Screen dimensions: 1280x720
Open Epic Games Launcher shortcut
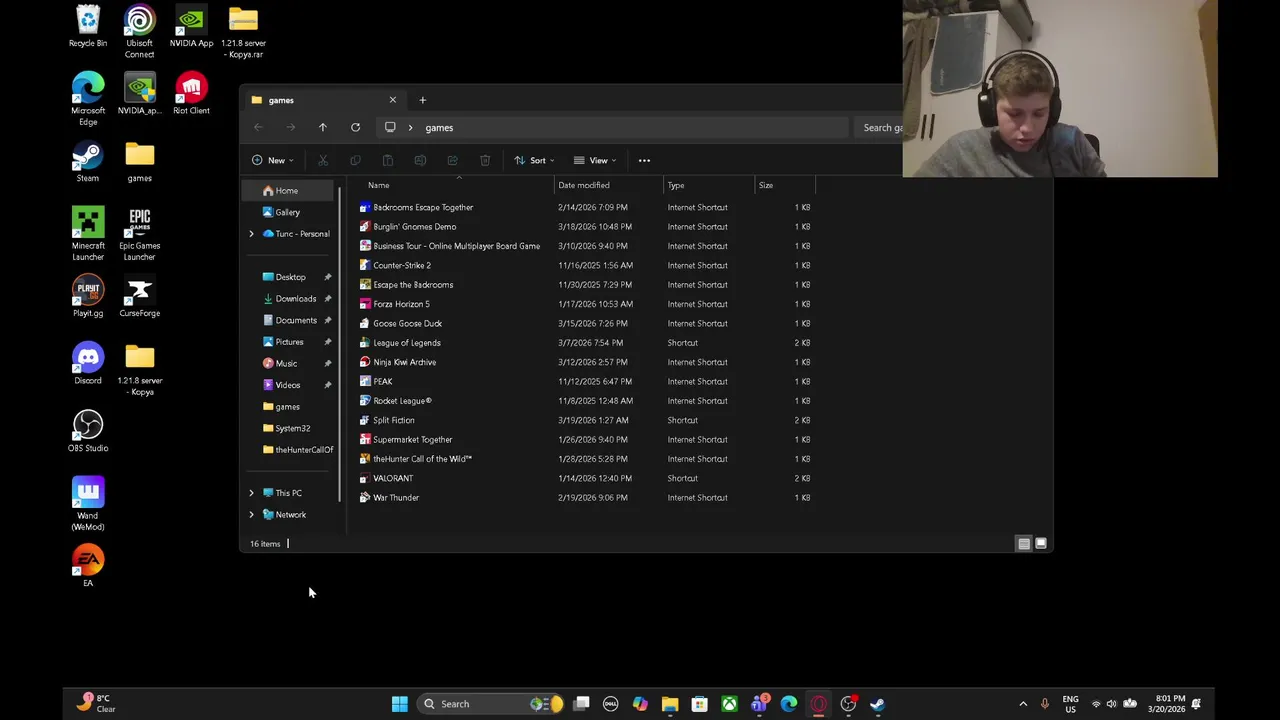139,234
